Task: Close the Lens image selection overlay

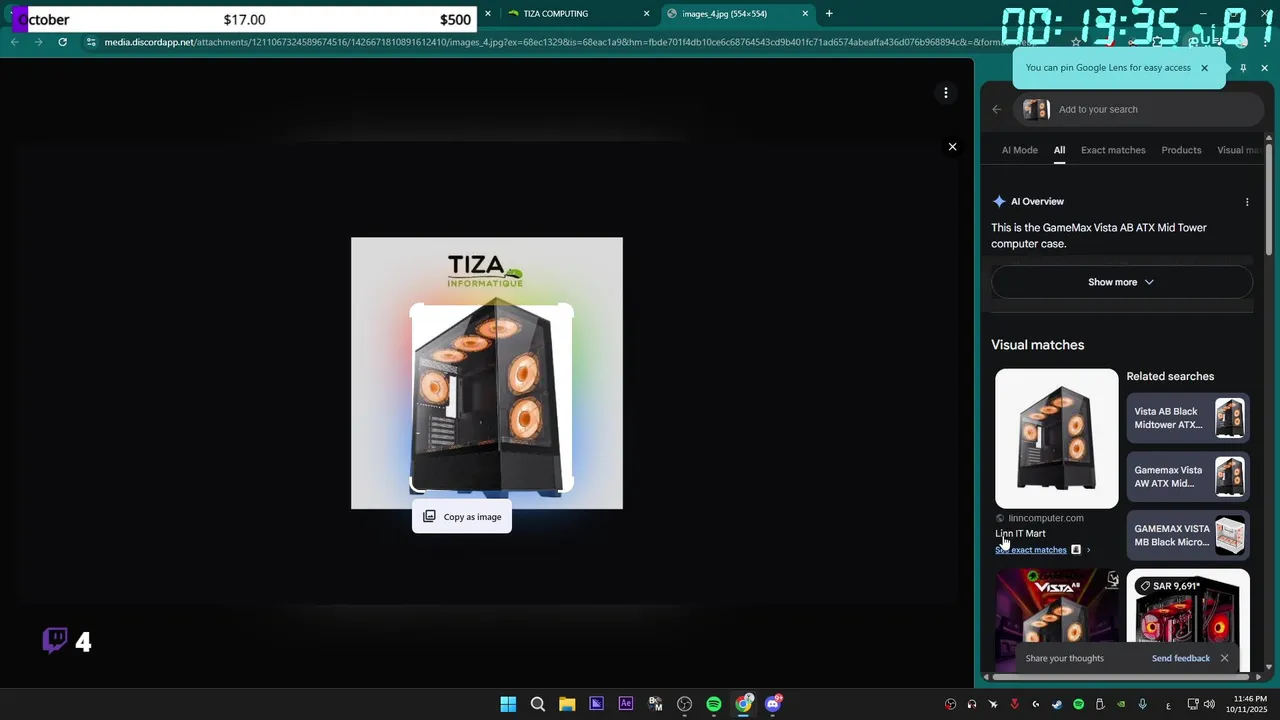Action: pos(952,147)
